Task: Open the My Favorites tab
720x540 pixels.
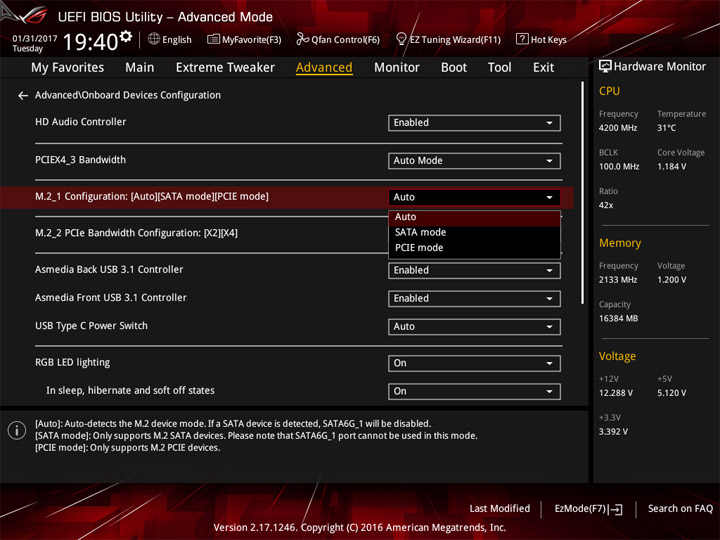Action: point(68,68)
